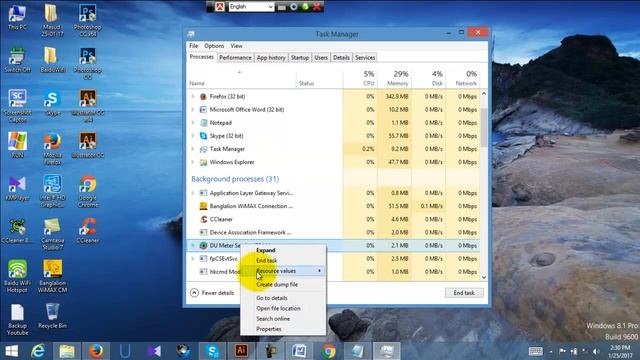
Task: Click the volume icon in system tray
Action: 596,351
